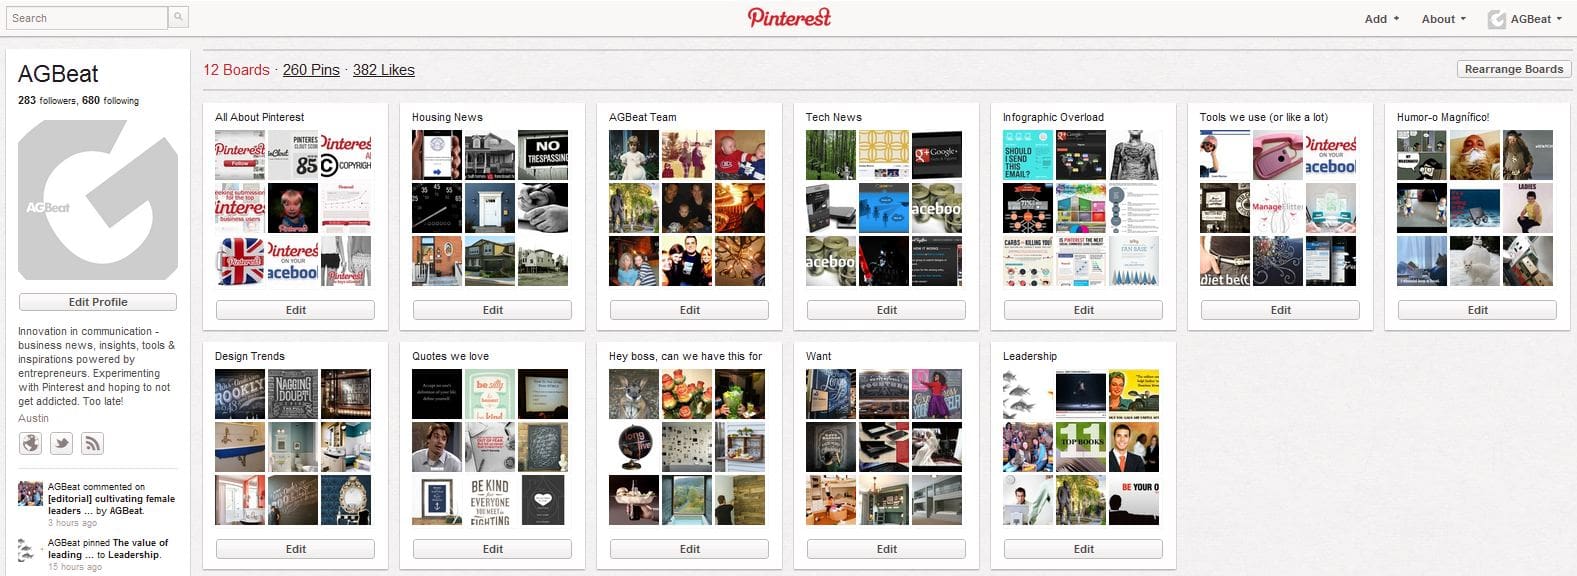1577x576 pixels.
Task: Open the website globe icon link
Action: point(31,443)
